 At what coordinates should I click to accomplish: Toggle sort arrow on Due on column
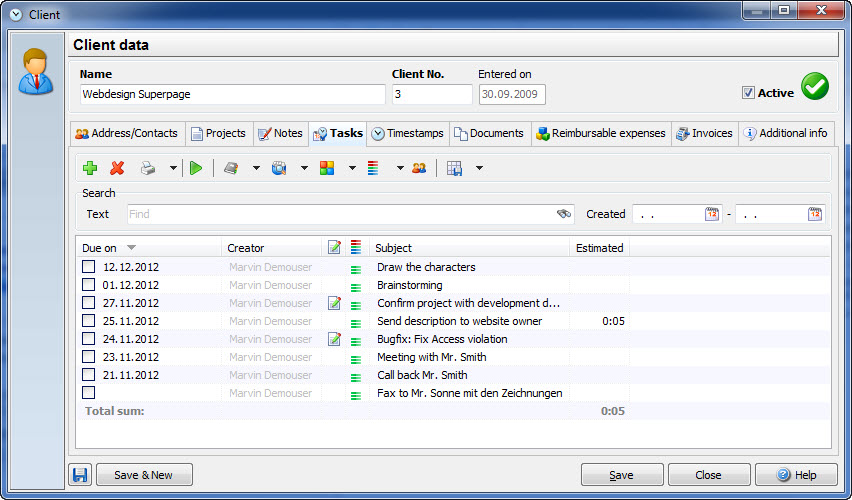(131, 248)
